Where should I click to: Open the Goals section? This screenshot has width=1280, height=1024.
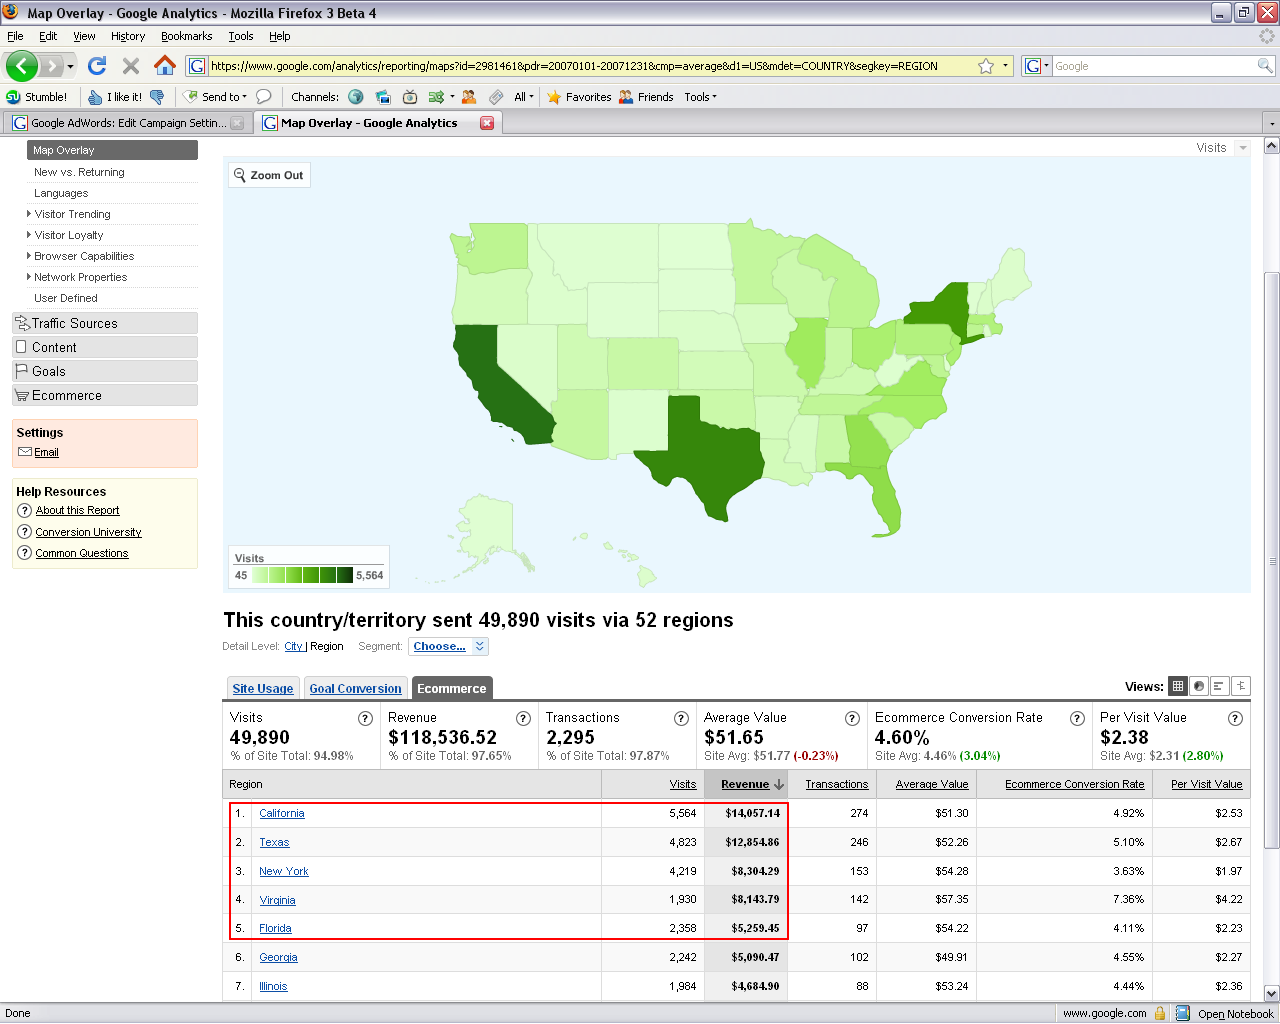coord(105,371)
